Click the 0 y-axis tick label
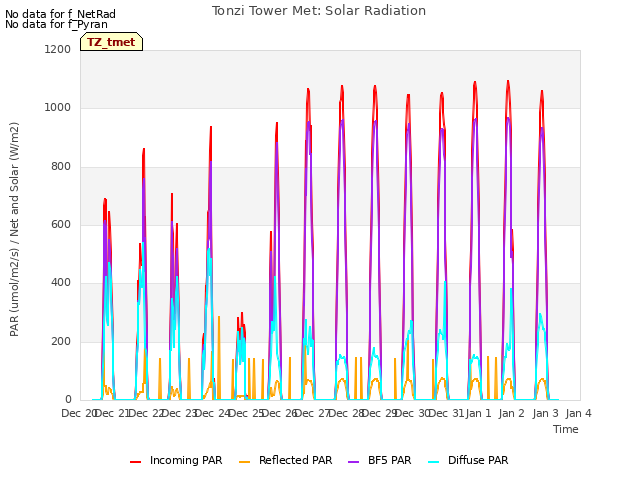Viewport: 640px width, 480px height. 68,400
